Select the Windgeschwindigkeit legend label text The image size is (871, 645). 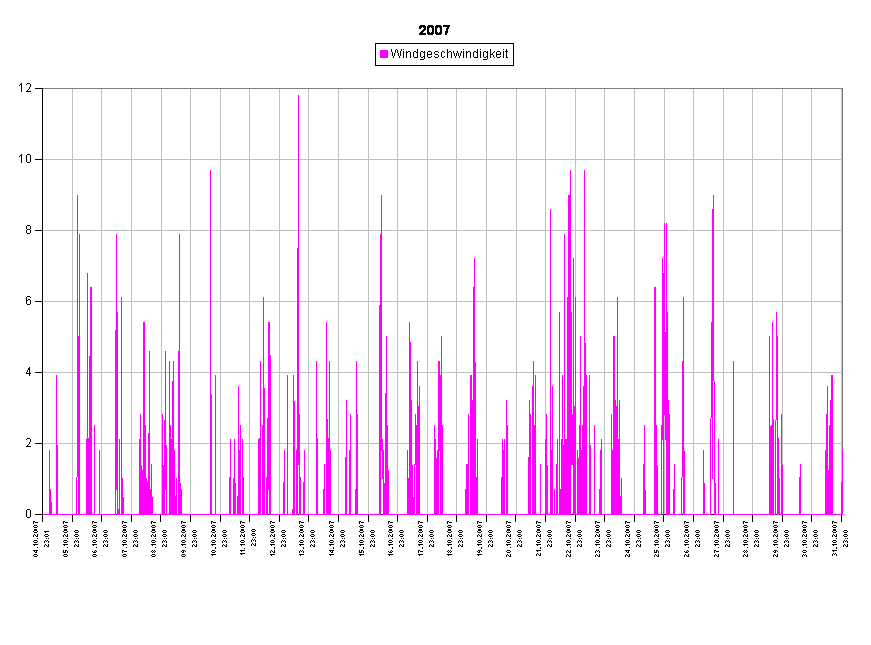click(449, 54)
